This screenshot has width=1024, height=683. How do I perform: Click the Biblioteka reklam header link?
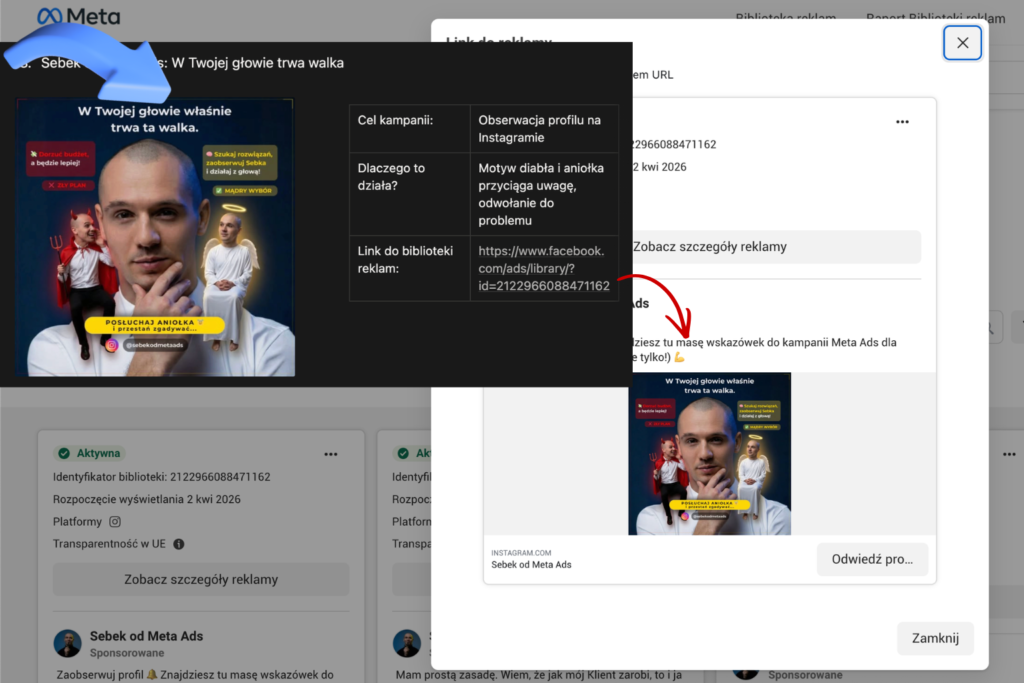(x=786, y=16)
